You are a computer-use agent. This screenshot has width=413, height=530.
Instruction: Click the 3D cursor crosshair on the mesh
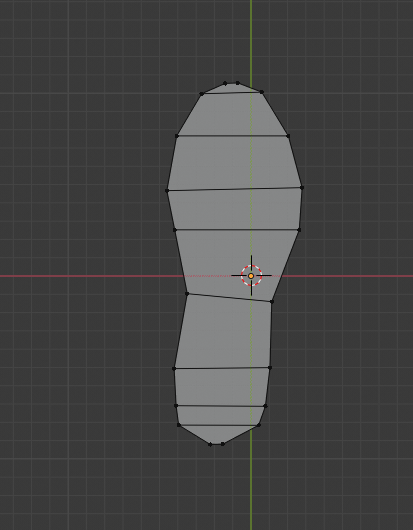[x=251, y=276]
